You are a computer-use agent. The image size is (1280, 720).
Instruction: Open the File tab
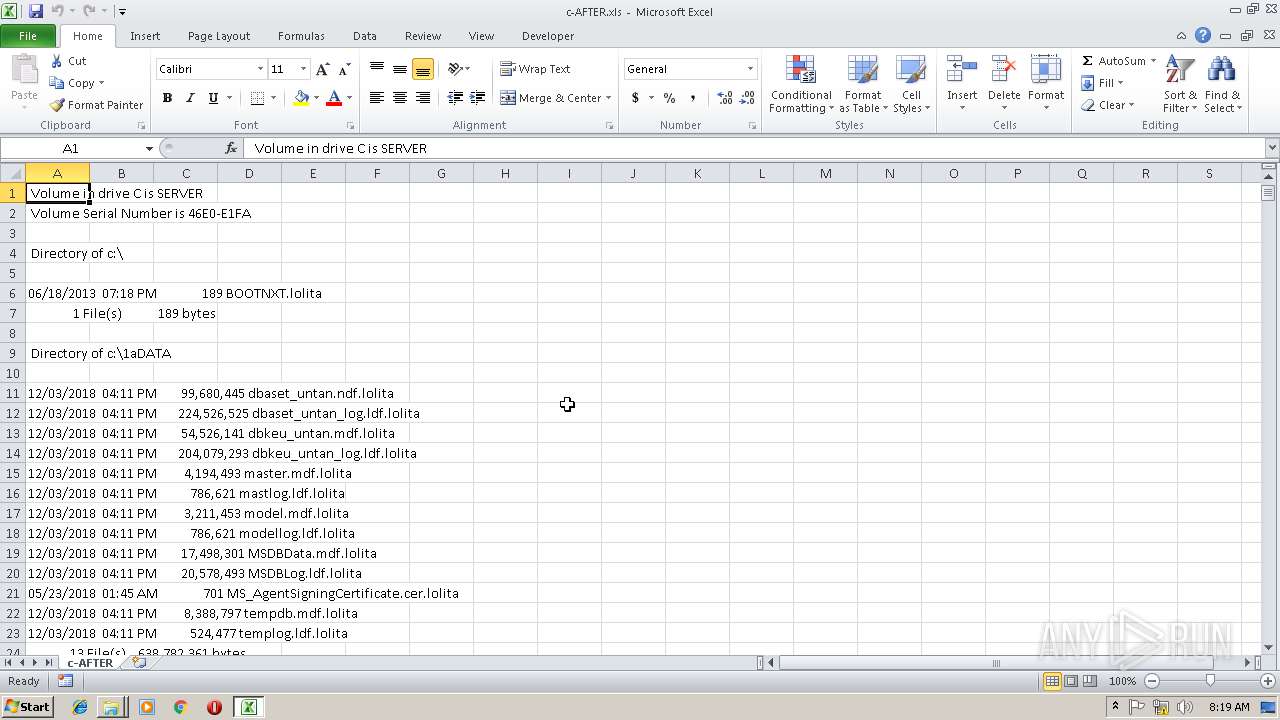[28, 36]
